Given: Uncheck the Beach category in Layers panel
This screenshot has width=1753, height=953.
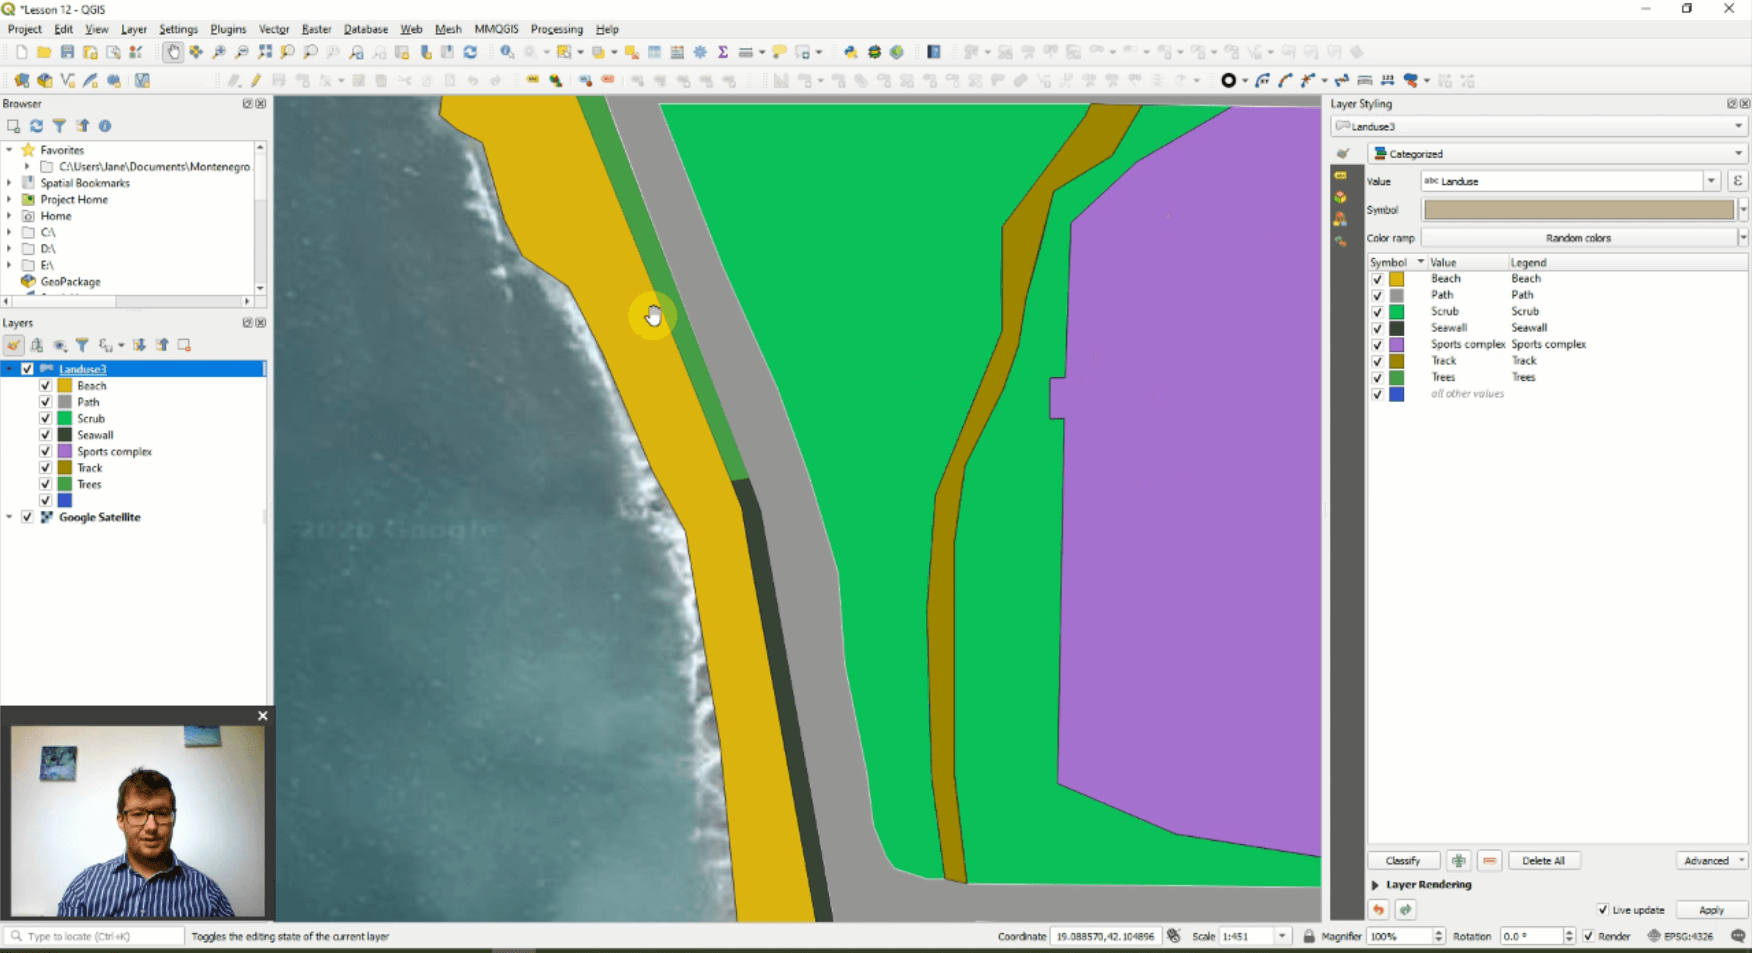Looking at the screenshot, I should [45, 386].
